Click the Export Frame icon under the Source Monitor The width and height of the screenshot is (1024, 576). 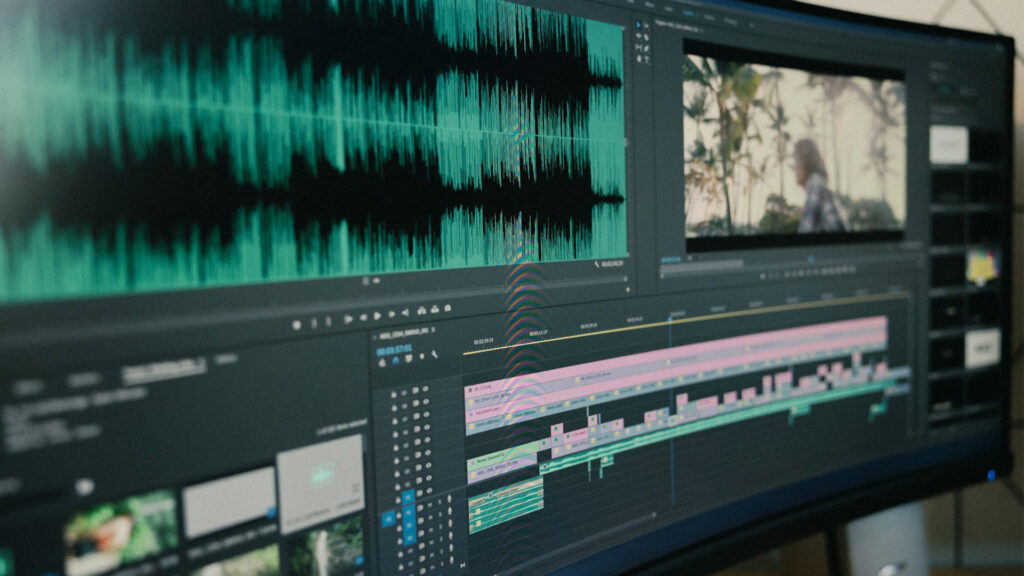[447, 307]
